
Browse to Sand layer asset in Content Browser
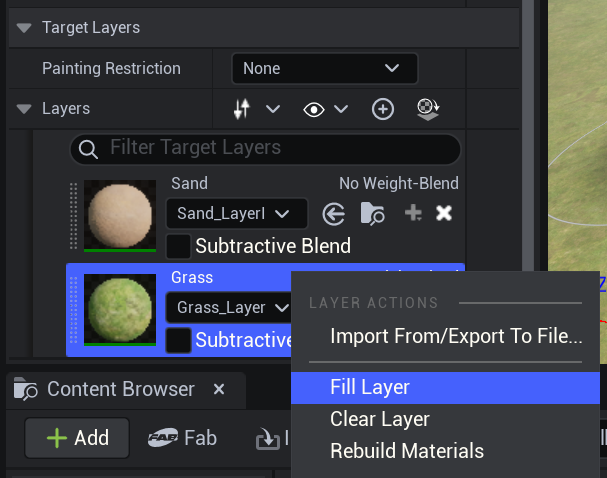pyautogui.click(x=372, y=213)
